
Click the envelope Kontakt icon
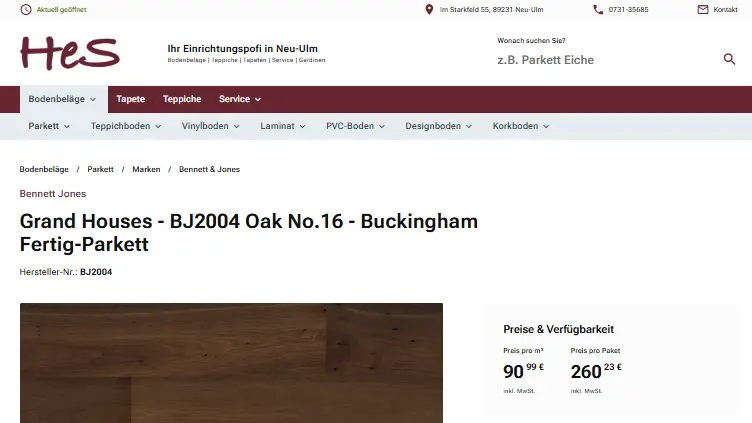(703, 10)
